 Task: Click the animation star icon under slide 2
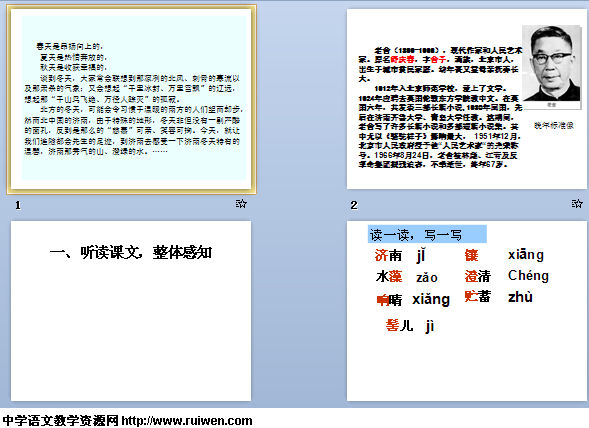click(577, 204)
